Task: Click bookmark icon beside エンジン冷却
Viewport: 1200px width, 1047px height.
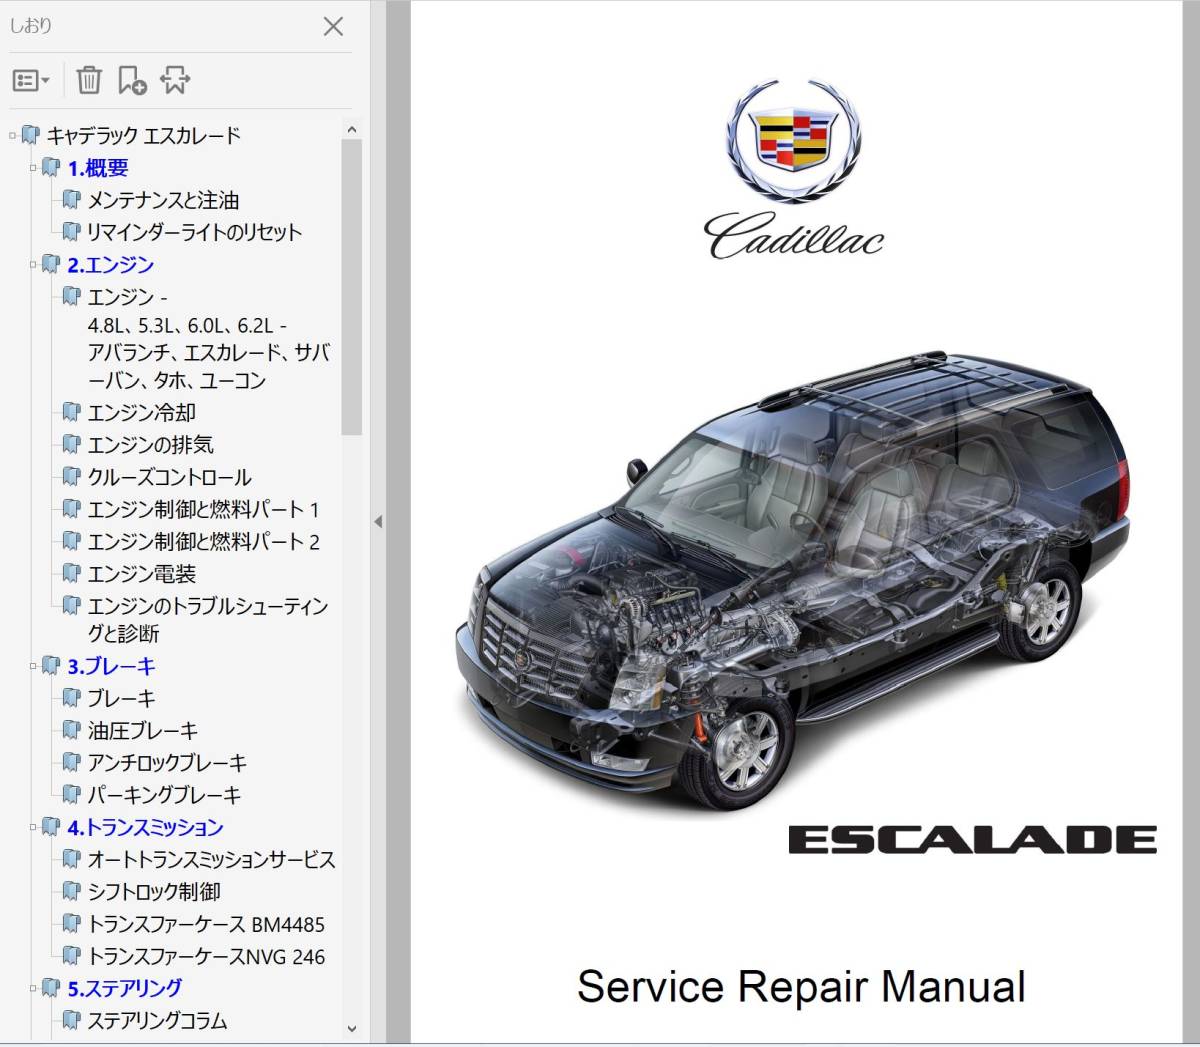Action: [71, 411]
